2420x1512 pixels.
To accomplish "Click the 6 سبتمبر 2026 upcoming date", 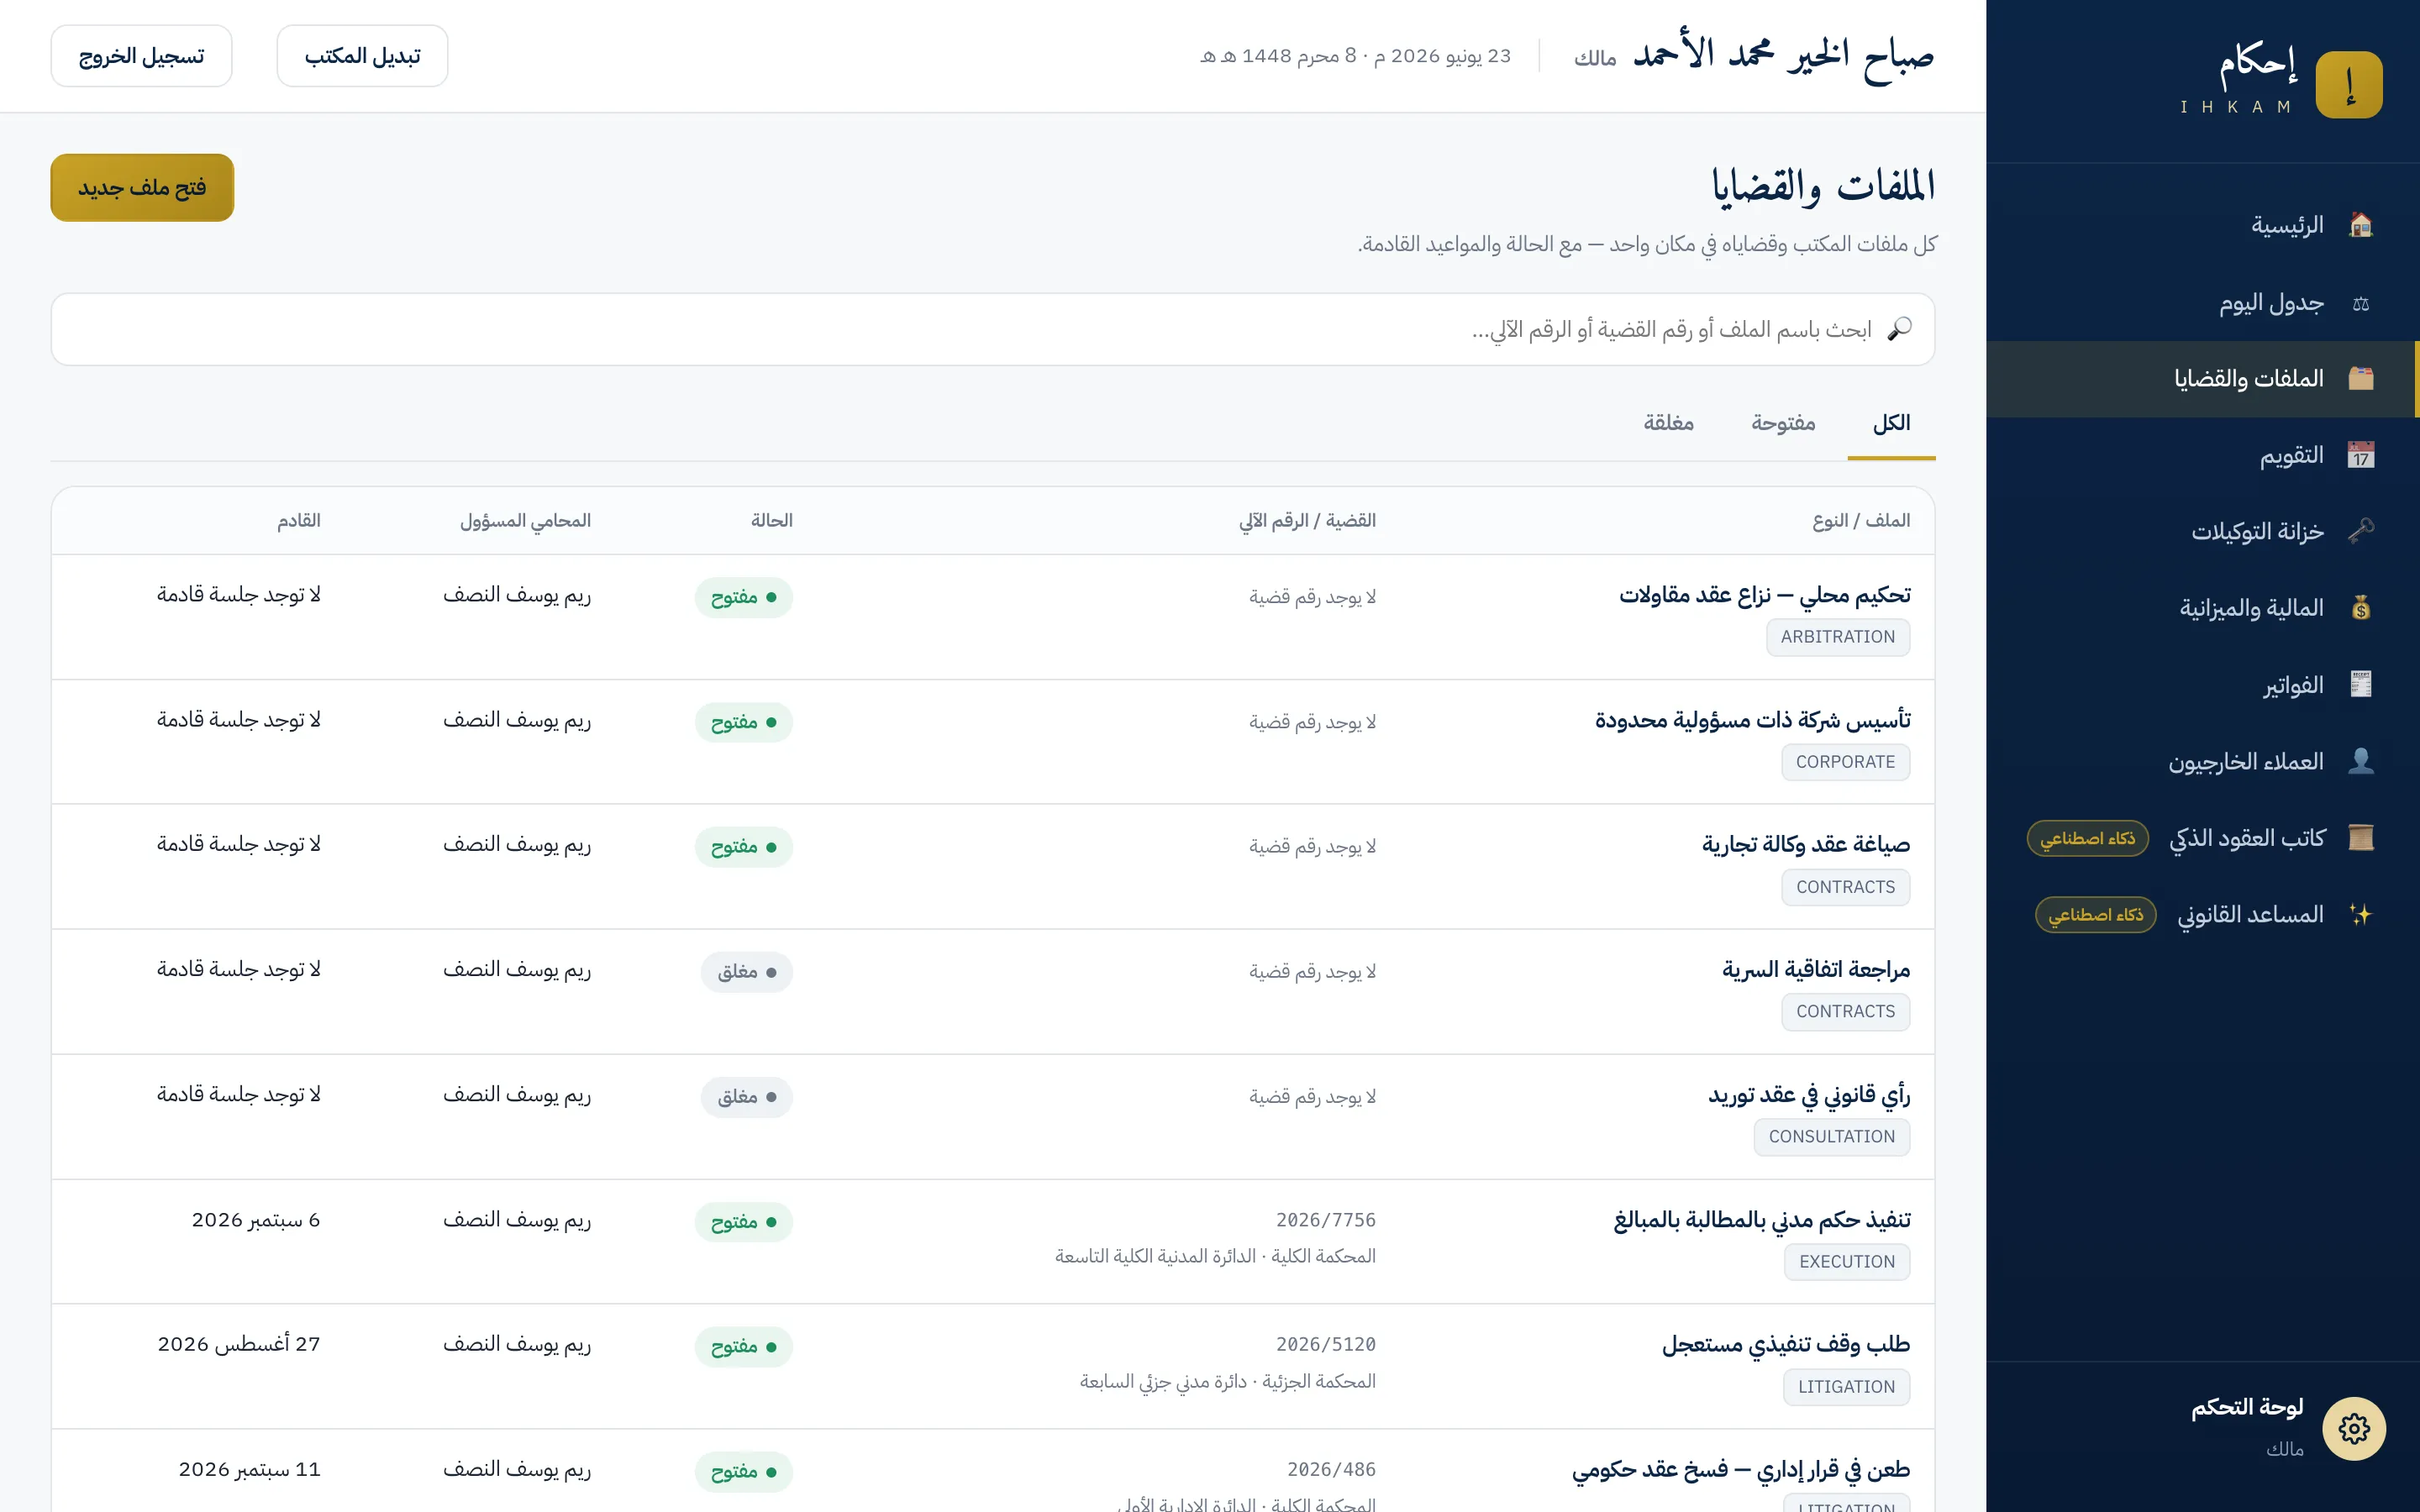I will pyautogui.click(x=256, y=1220).
